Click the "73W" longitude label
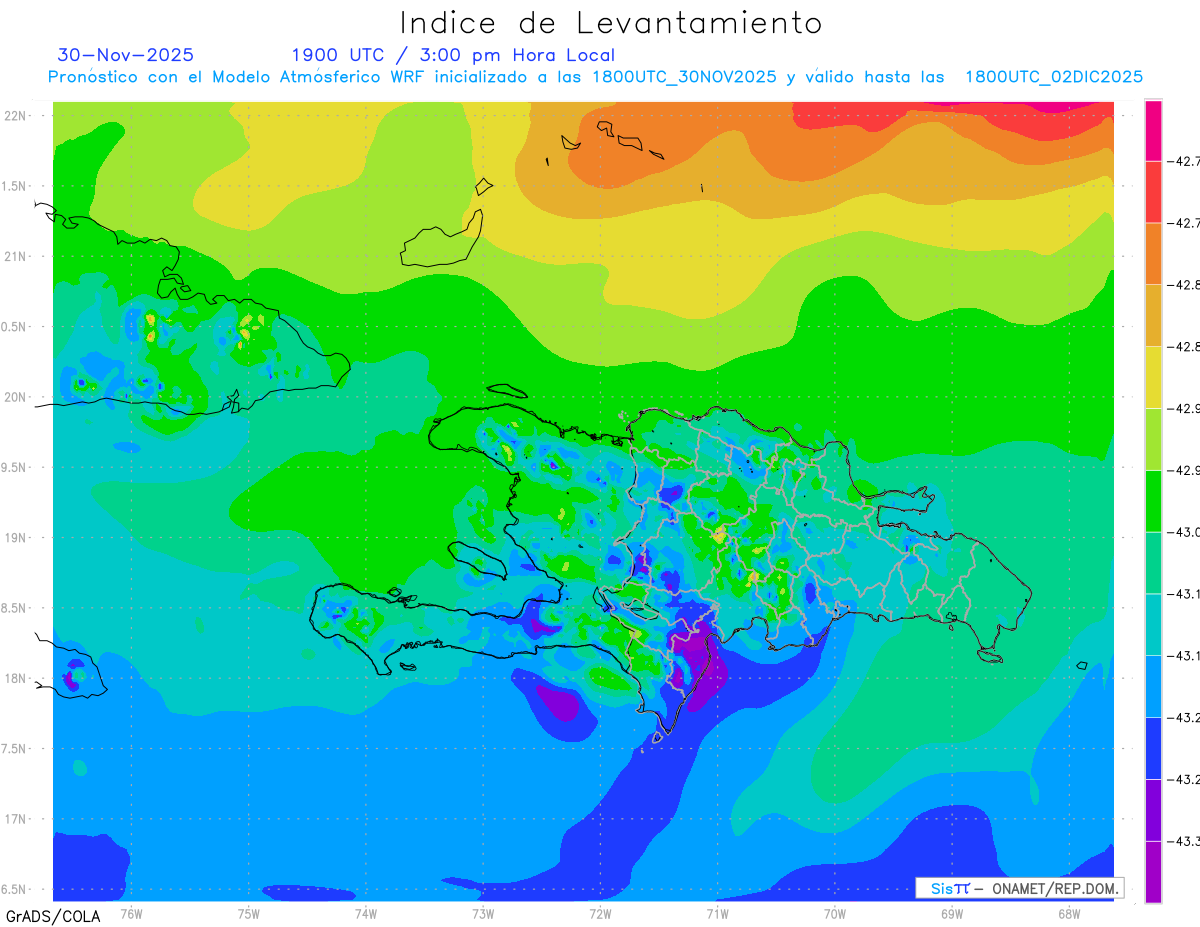The height and width of the screenshot is (927, 1200). tap(483, 913)
